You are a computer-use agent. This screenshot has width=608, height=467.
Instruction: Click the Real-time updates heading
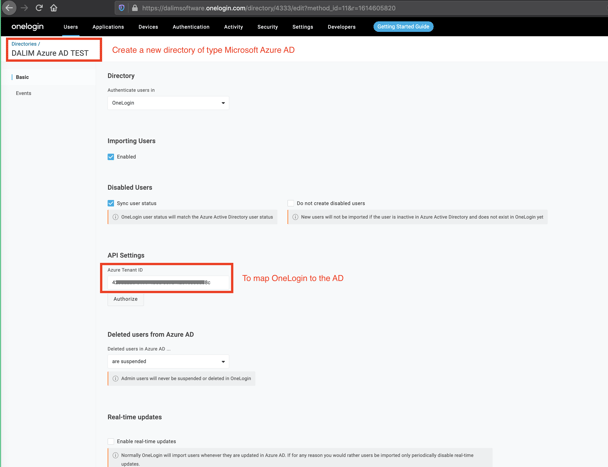pyautogui.click(x=135, y=417)
